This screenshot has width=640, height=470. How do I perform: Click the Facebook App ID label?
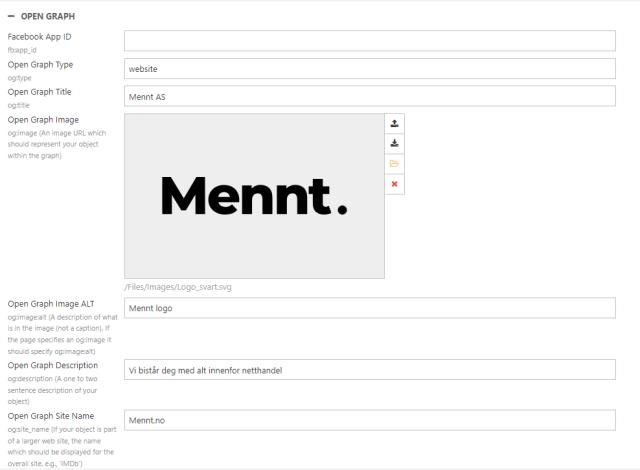[40, 37]
